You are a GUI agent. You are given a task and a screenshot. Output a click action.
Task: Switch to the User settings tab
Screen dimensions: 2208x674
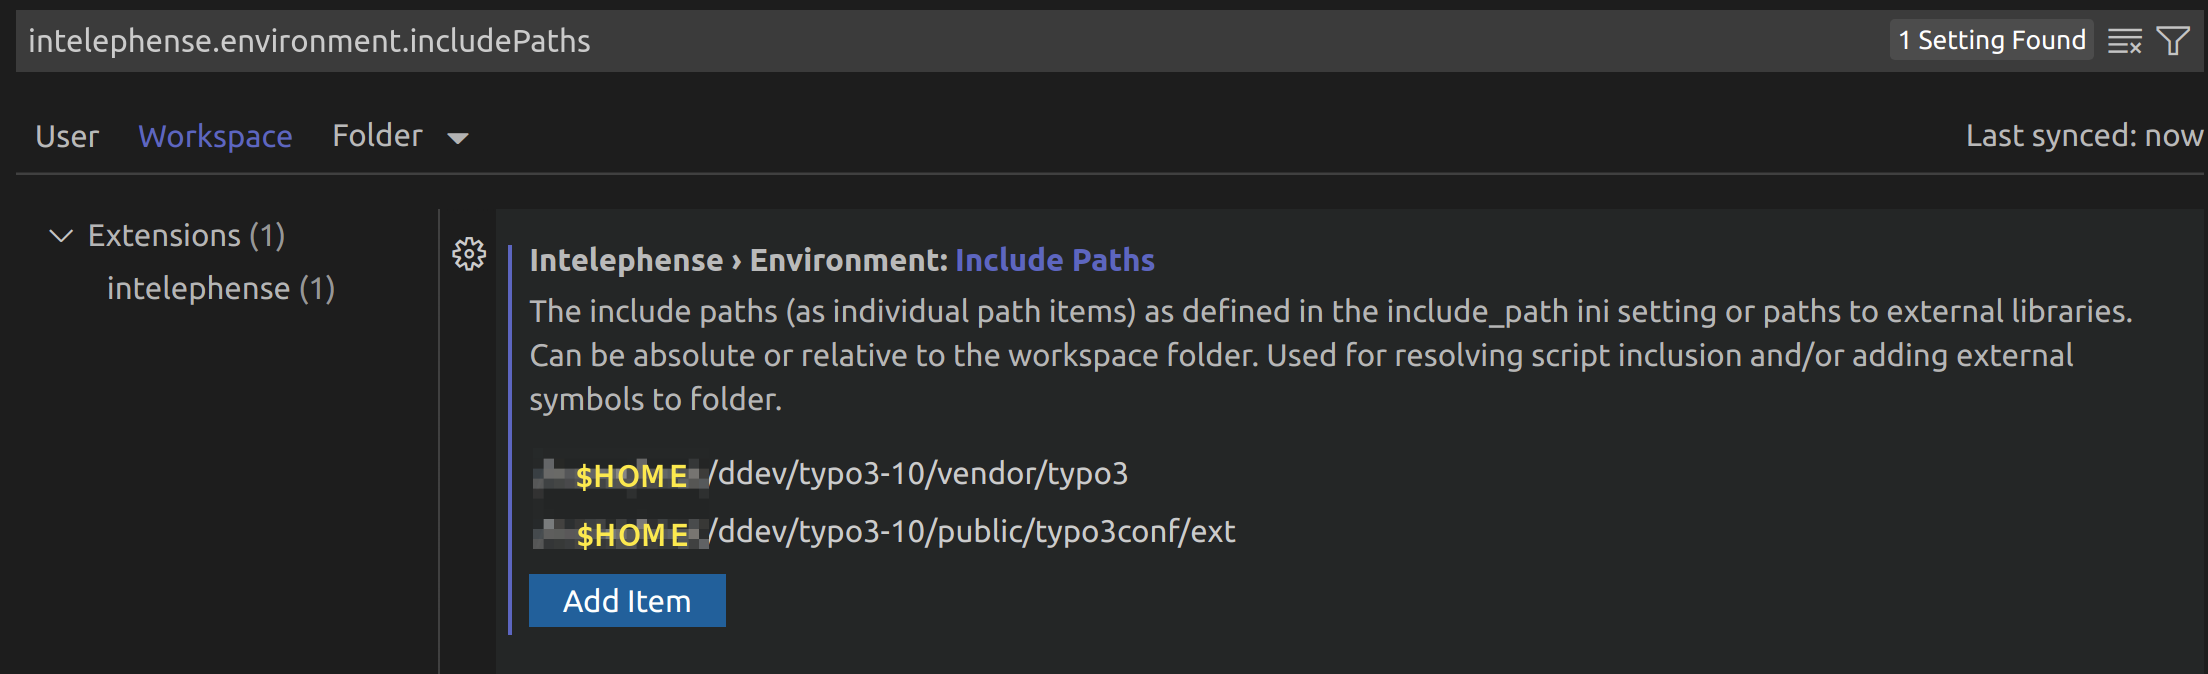tap(67, 136)
